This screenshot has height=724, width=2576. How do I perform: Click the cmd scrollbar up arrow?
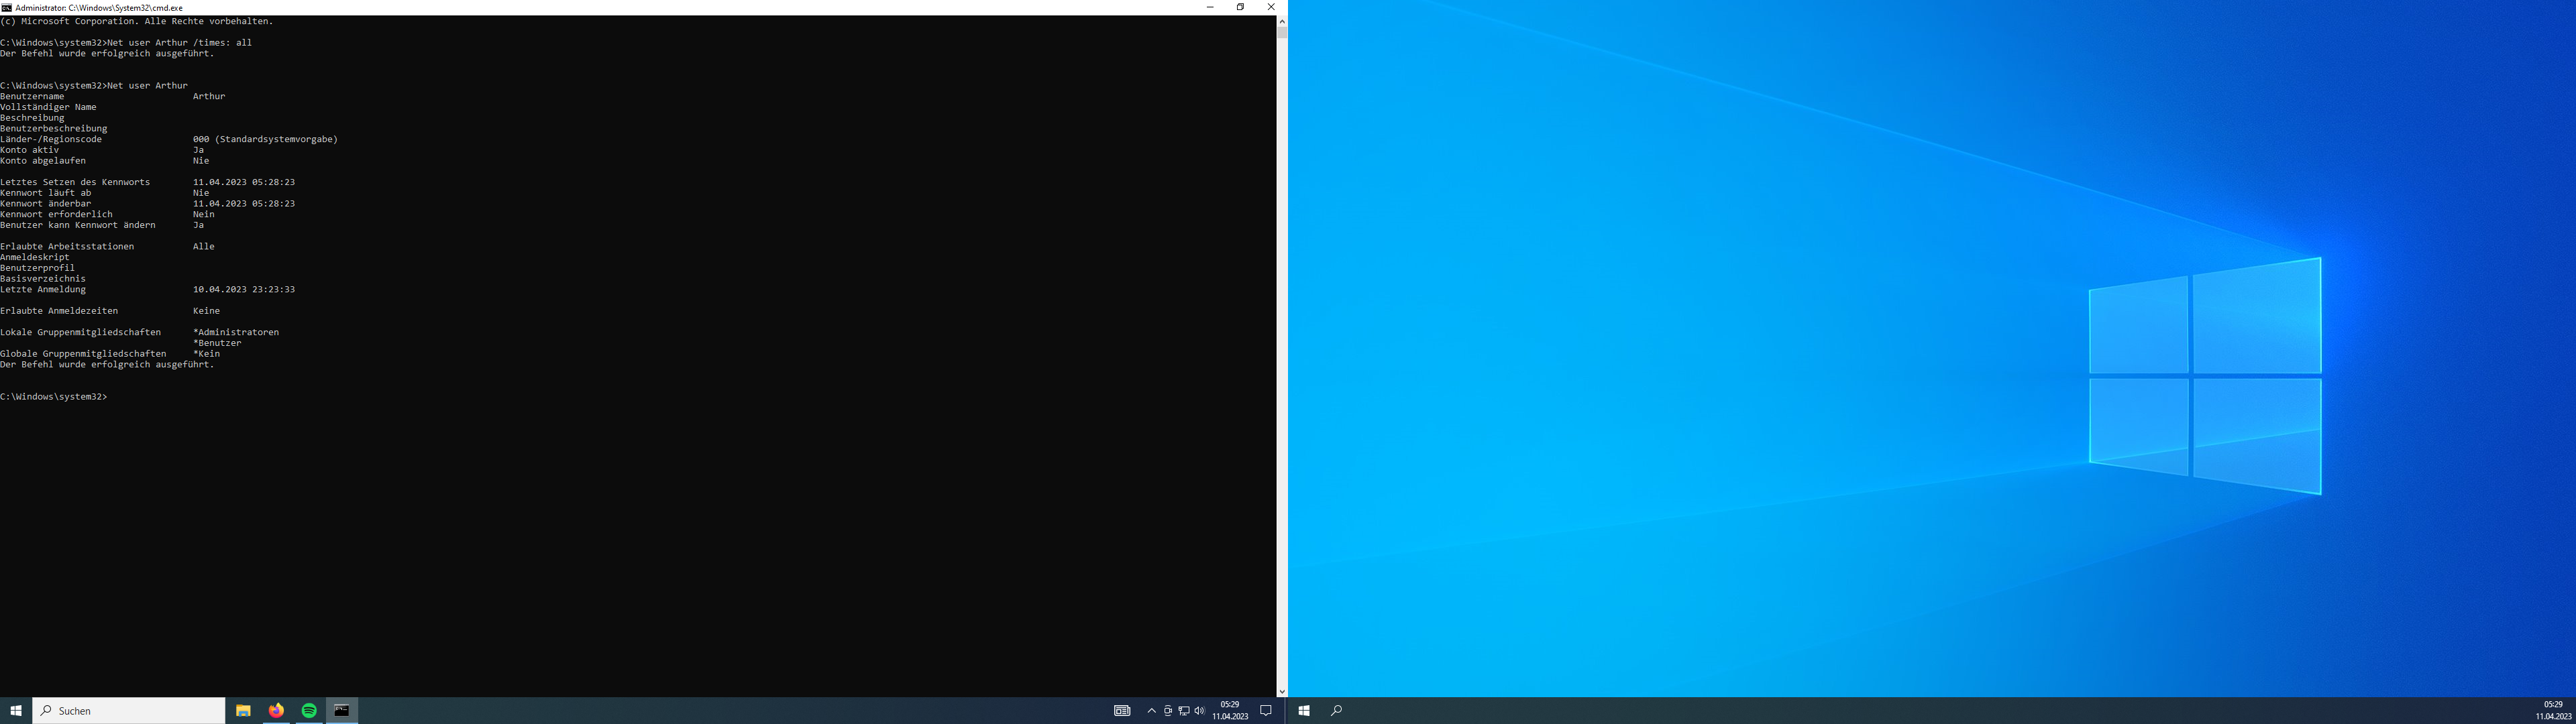click(x=1282, y=21)
